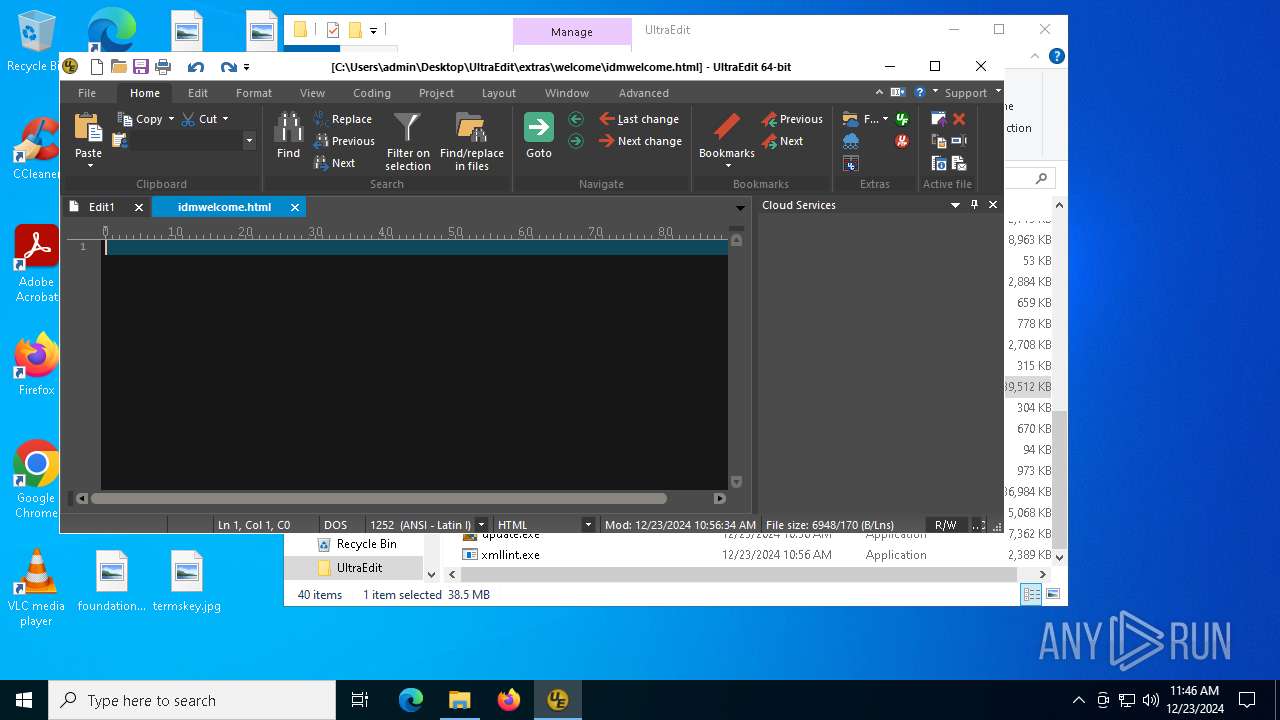Screen dimensions: 1280x720
Task: Click the email active file icon
Action: tap(959, 163)
